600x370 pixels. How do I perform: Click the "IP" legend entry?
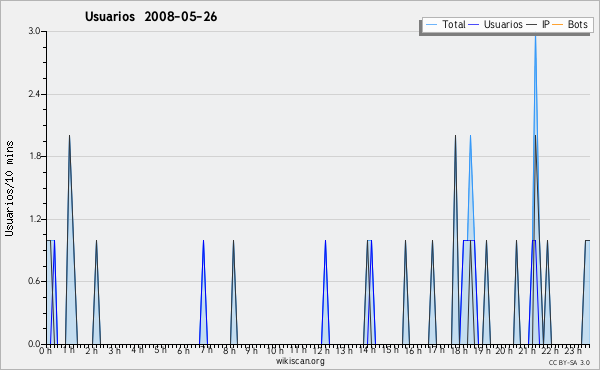pos(546,24)
